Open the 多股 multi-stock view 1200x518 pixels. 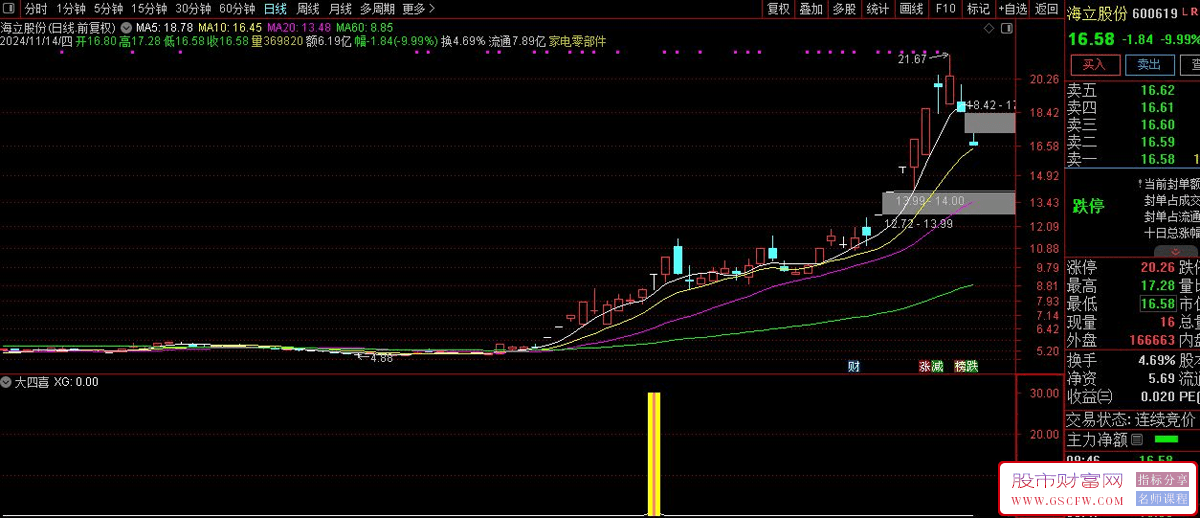point(844,9)
